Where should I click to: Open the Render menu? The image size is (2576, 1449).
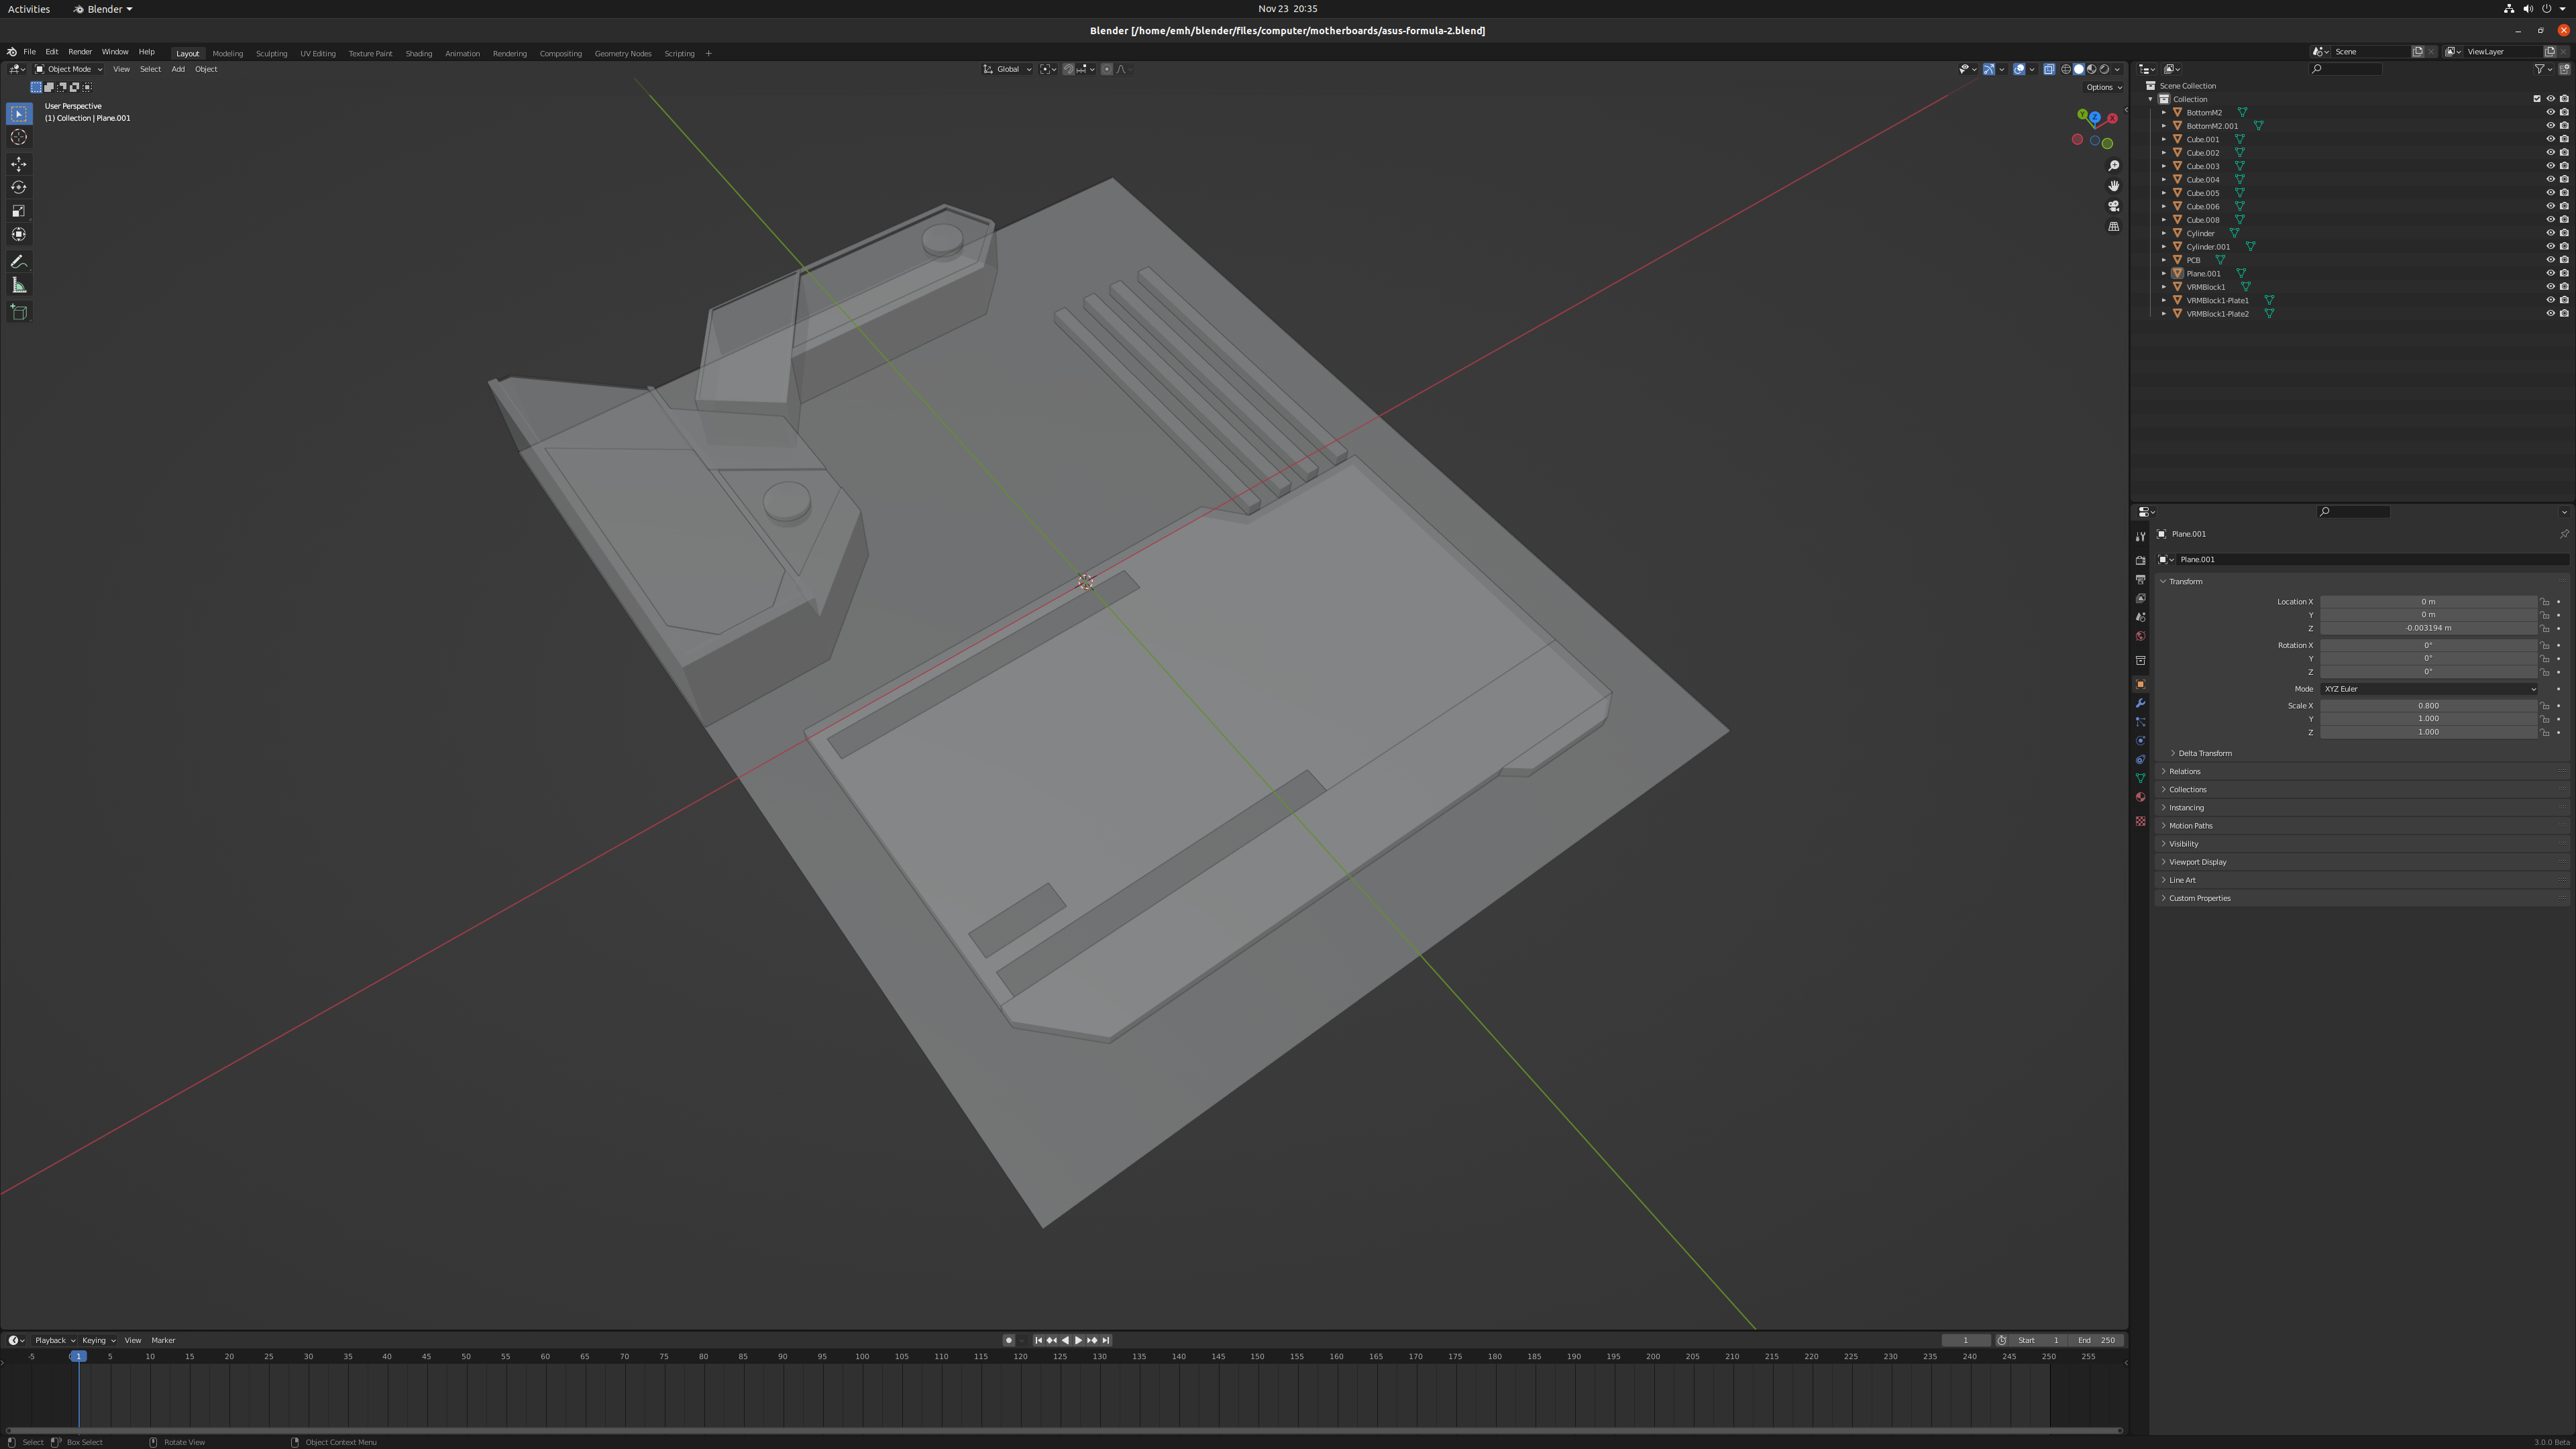[80, 52]
